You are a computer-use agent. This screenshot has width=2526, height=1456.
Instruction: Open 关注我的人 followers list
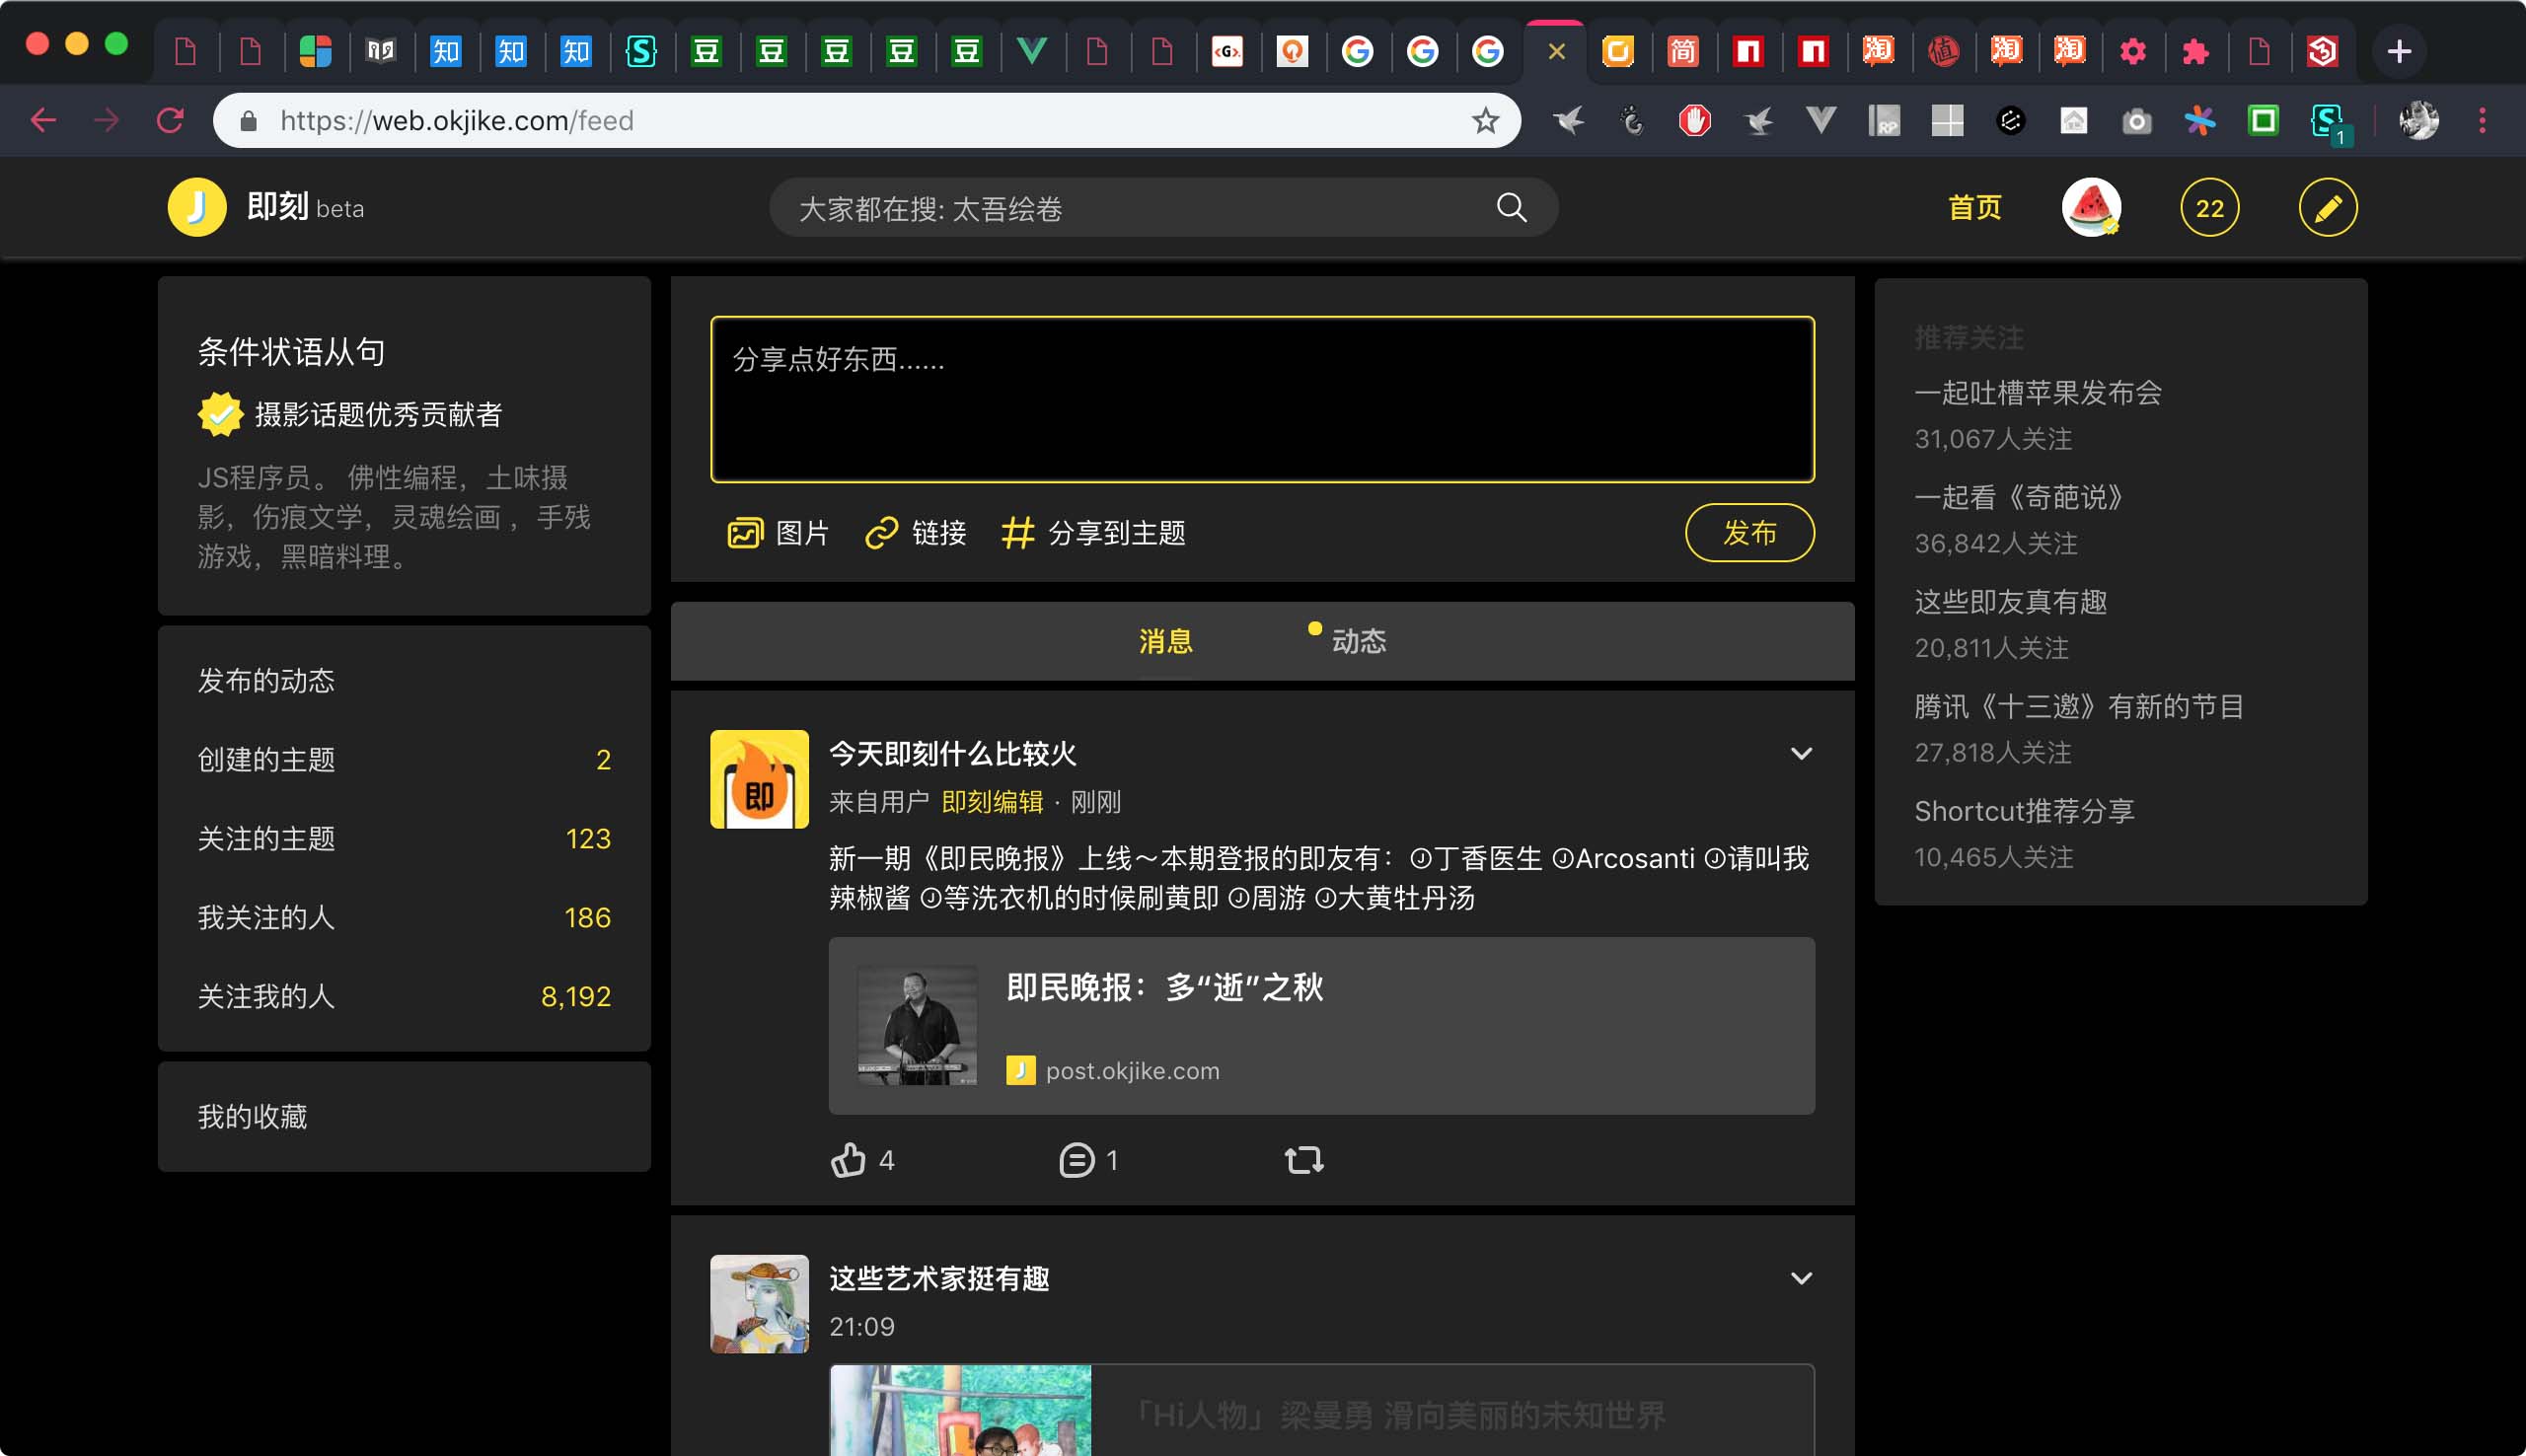click(x=404, y=997)
